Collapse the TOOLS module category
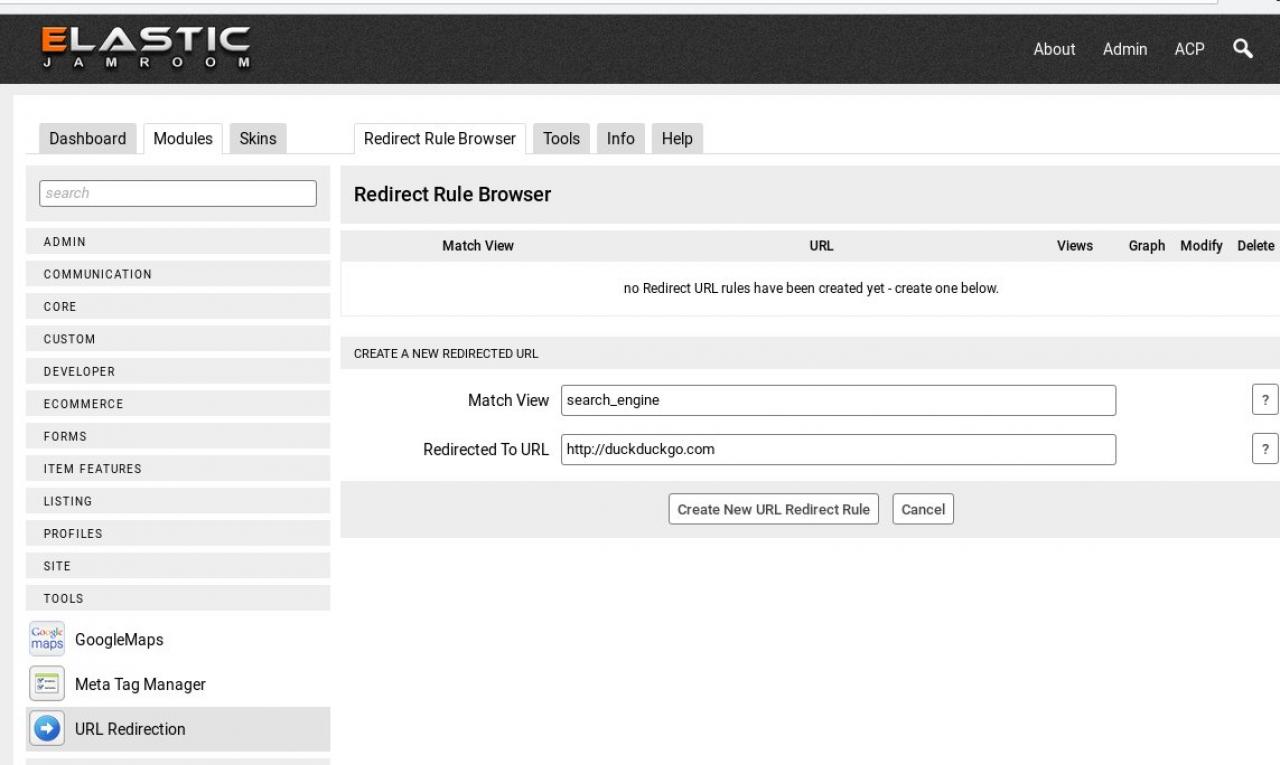1280x765 pixels. click(177, 599)
